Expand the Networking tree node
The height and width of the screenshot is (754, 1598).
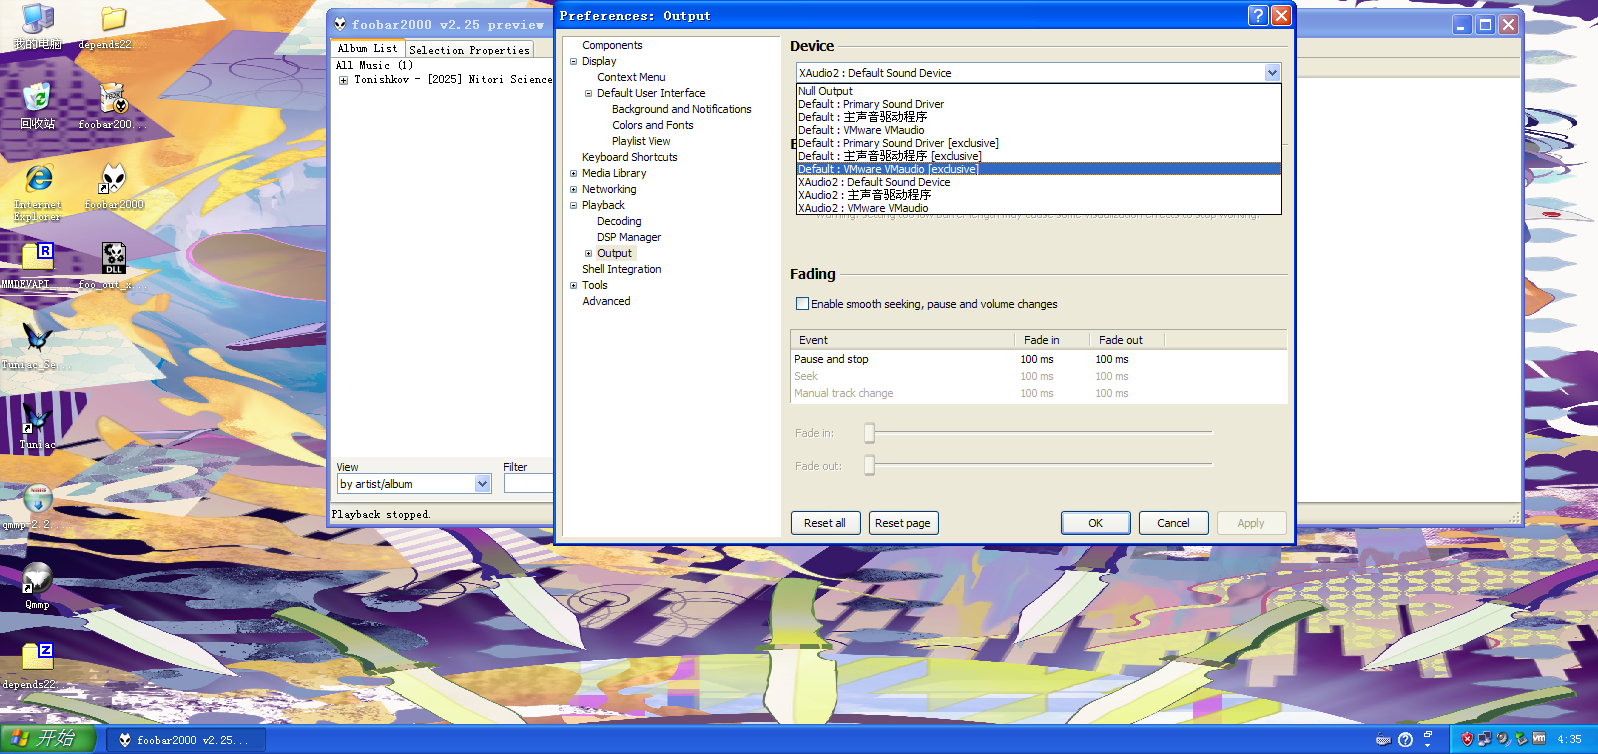574,189
